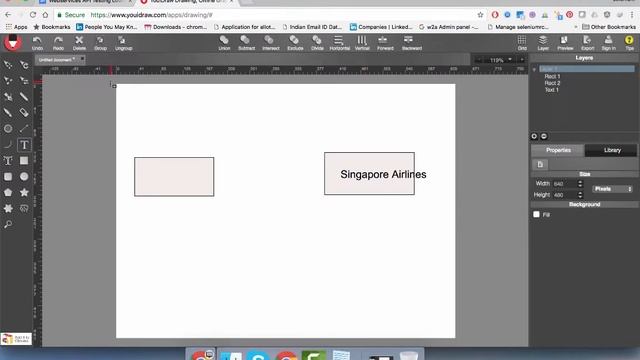The height and width of the screenshot is (360, 640).
Task: Open the YouiDraw main logo menu
Action: (x=13, y=42)
